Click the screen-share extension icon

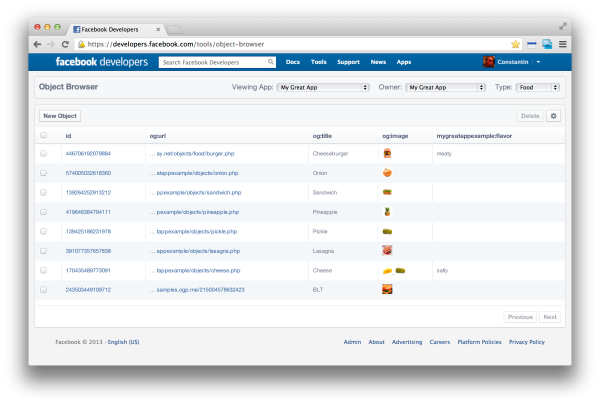(x=547, y=44)
